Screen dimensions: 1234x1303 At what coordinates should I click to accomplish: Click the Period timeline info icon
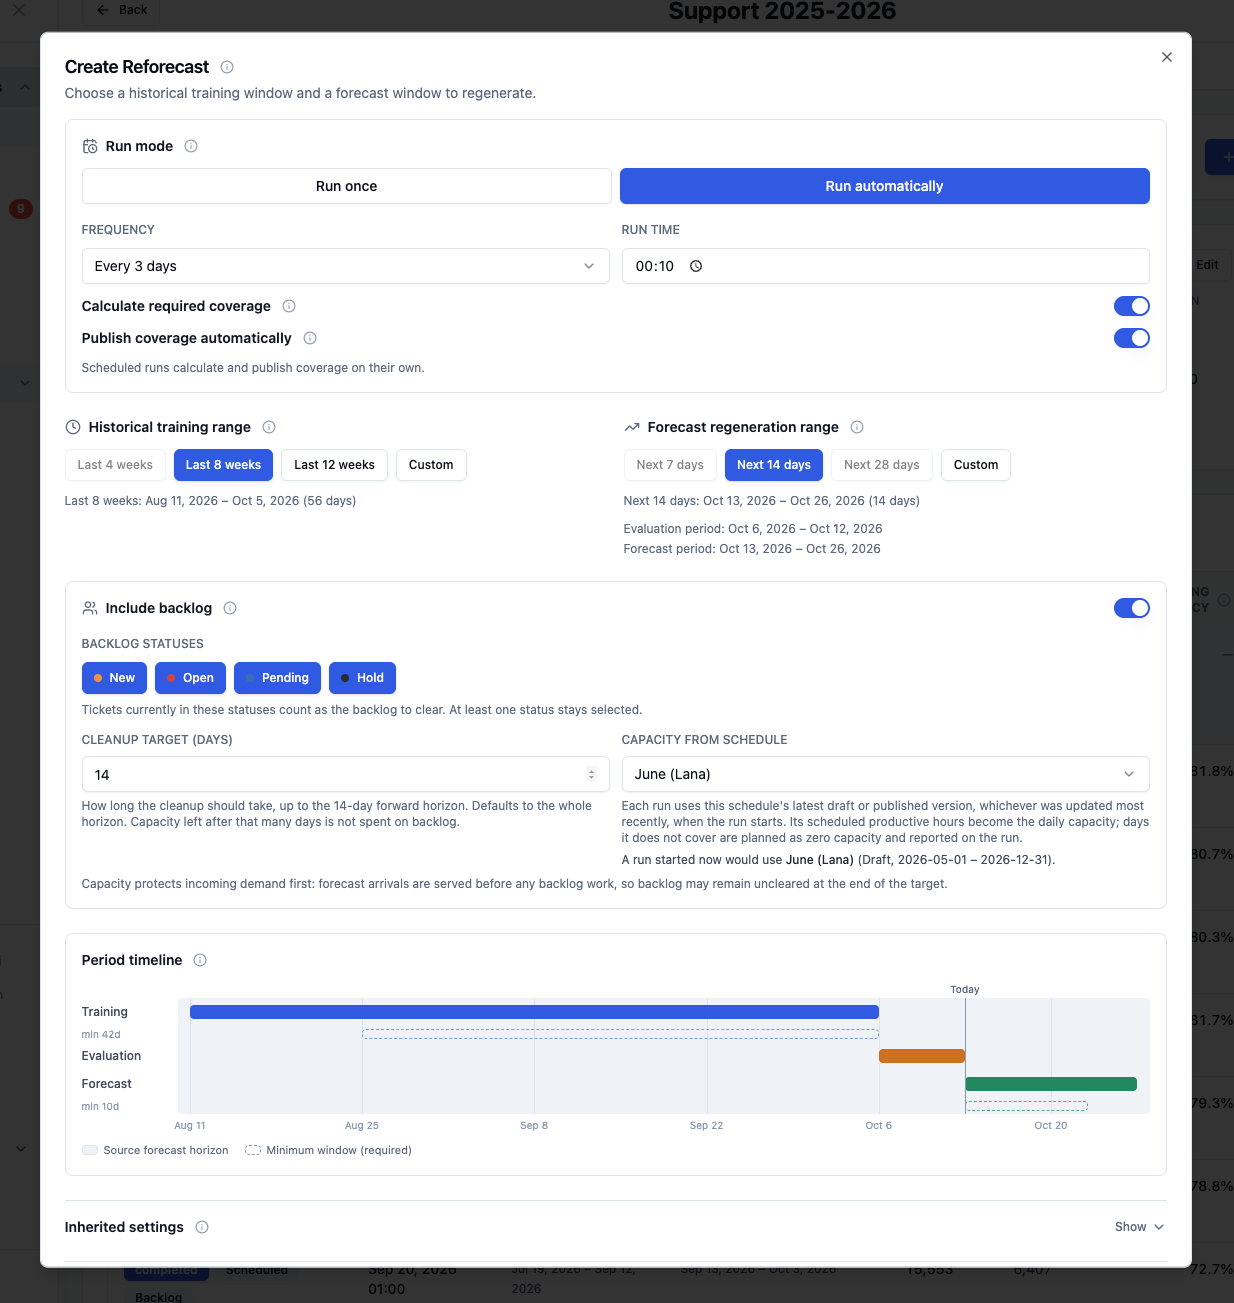tap(200, 960)
